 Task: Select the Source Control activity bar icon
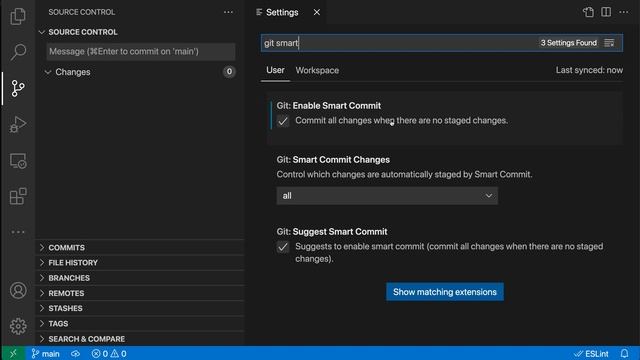tap(18, 88)
